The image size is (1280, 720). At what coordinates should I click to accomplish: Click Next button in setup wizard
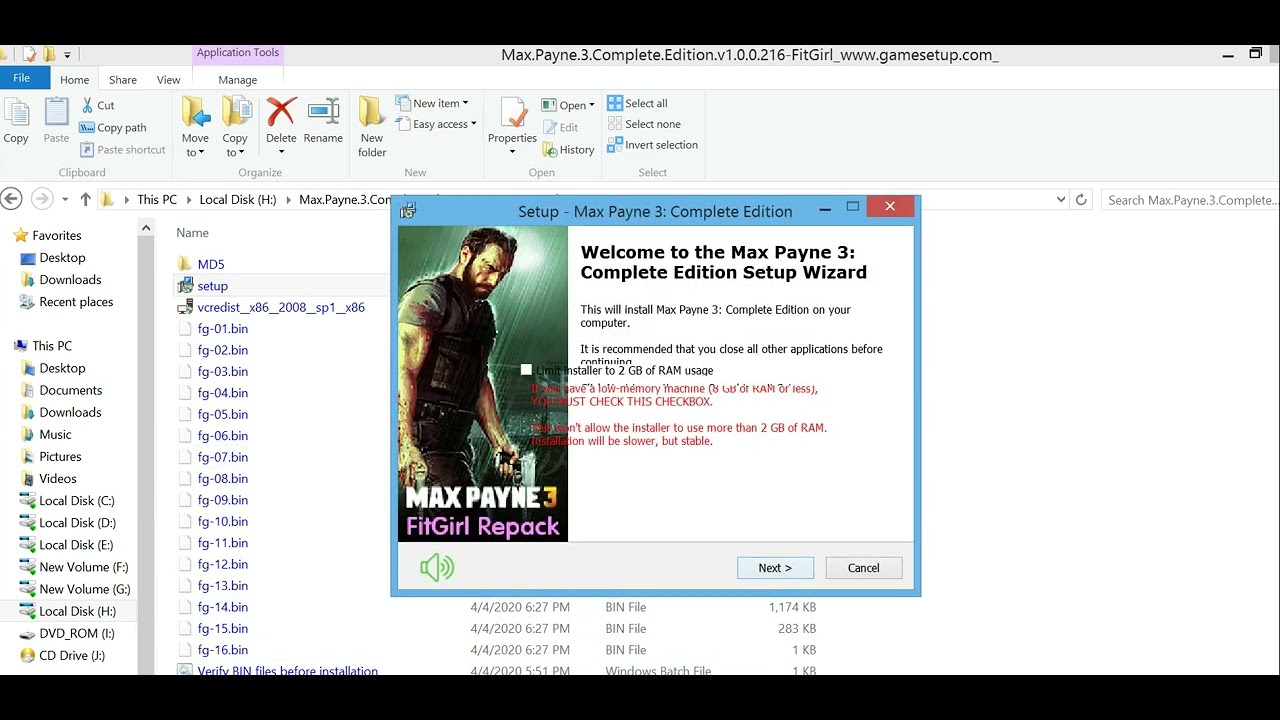(x=775, y=568)
